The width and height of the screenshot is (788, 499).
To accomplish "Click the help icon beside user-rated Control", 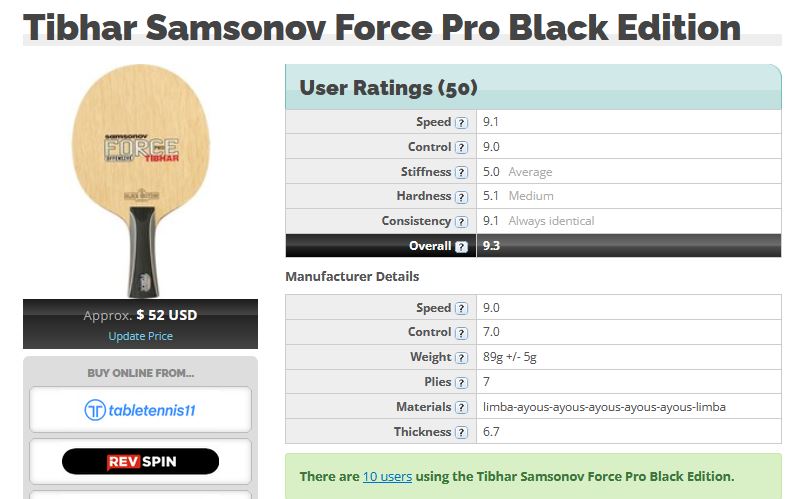I will click(x=461, y=147).
